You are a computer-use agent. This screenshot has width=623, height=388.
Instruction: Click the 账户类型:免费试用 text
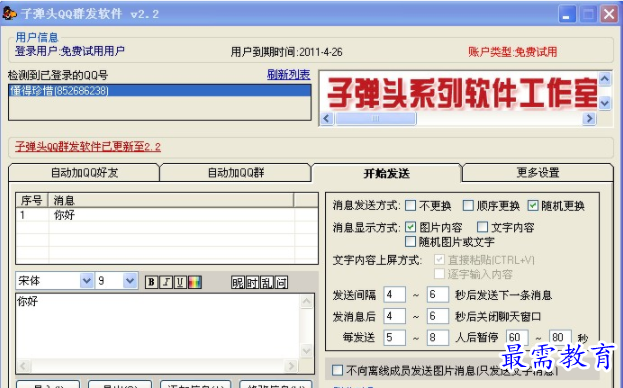click(x=513, y=52)
